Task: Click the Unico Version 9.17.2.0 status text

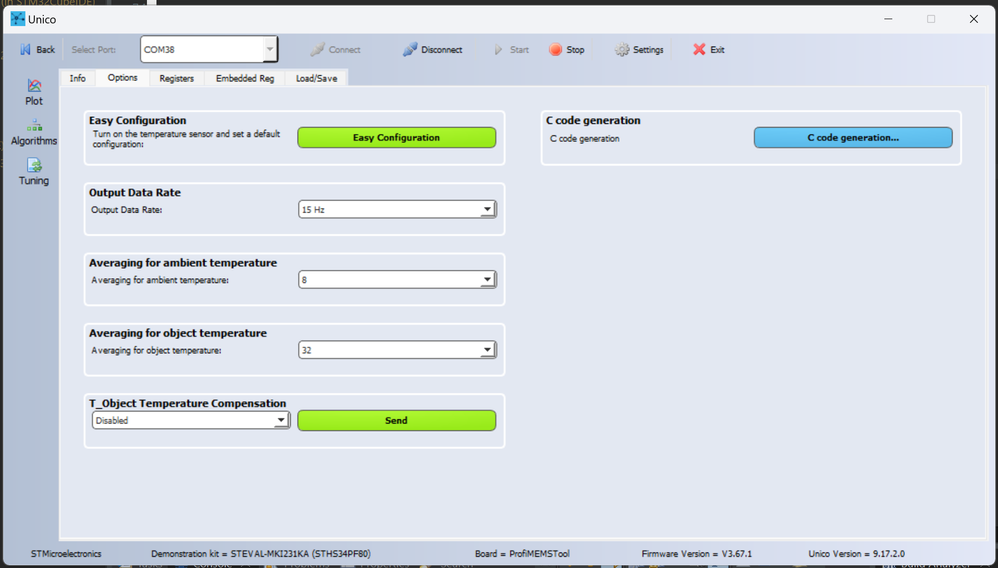Action: pos(857,554)
